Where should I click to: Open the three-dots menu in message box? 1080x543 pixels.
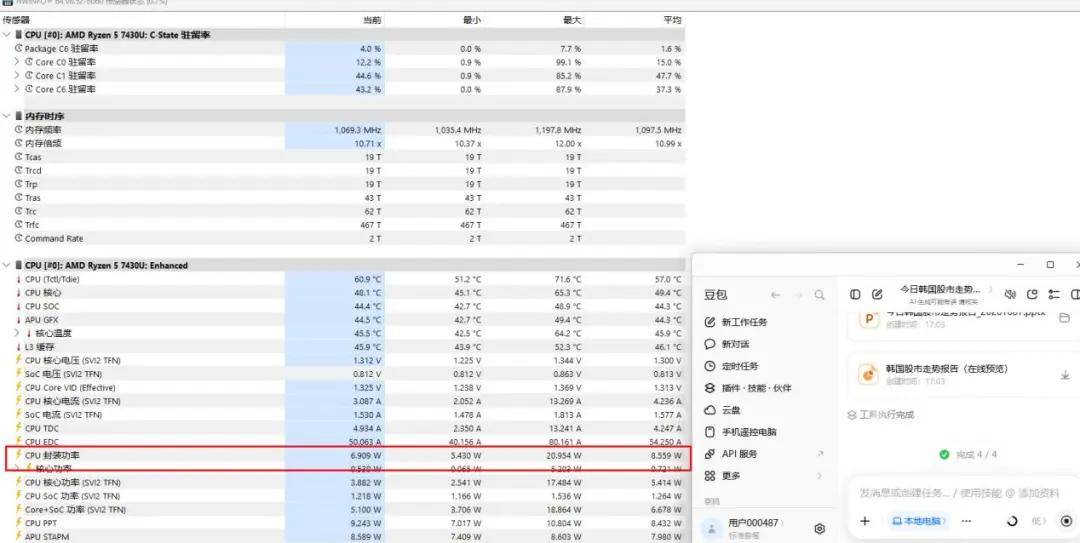pyautogui.click(x=966, y=521)
